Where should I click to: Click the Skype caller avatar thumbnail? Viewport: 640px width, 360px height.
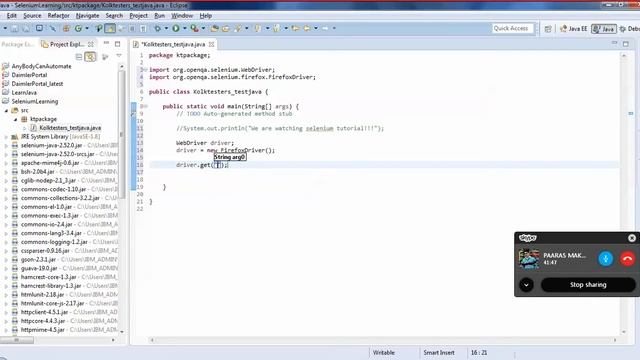pos(529,259)
